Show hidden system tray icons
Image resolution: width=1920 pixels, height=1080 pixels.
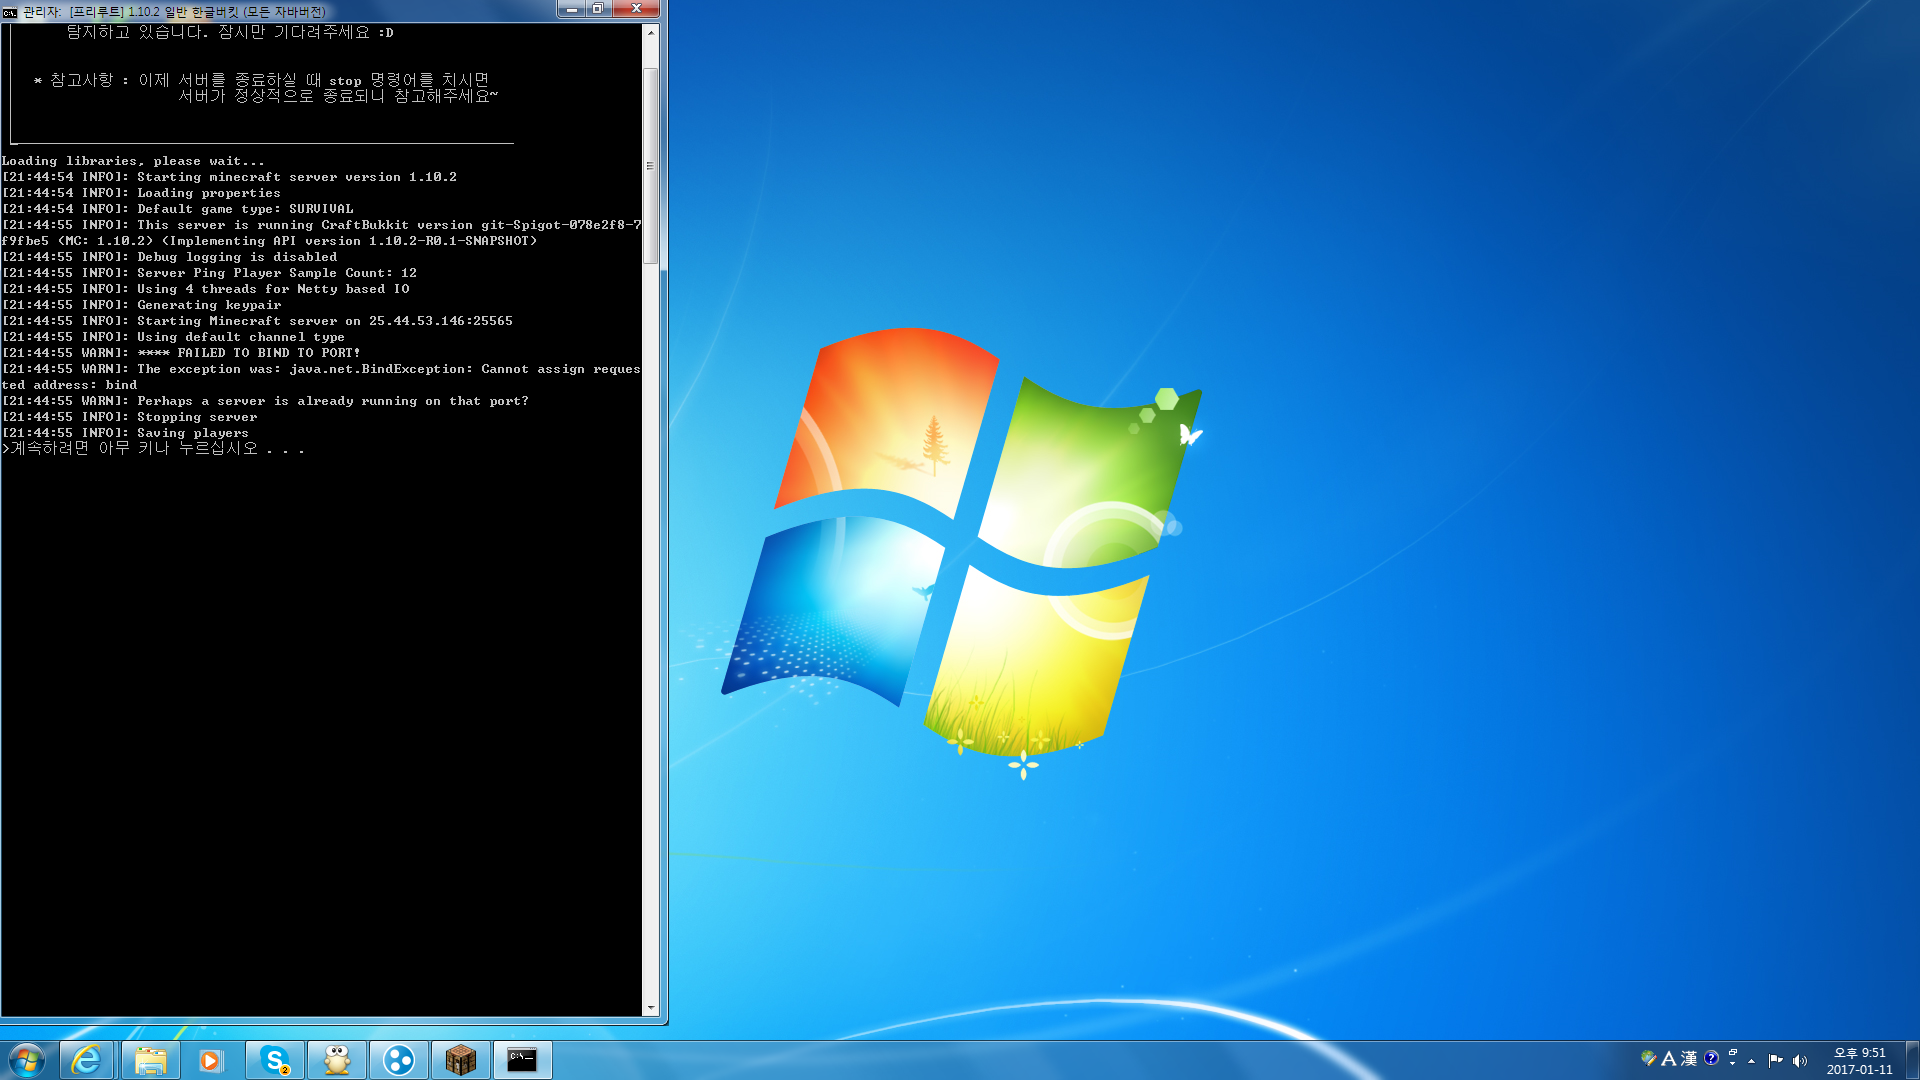tap(1751, 1060)
